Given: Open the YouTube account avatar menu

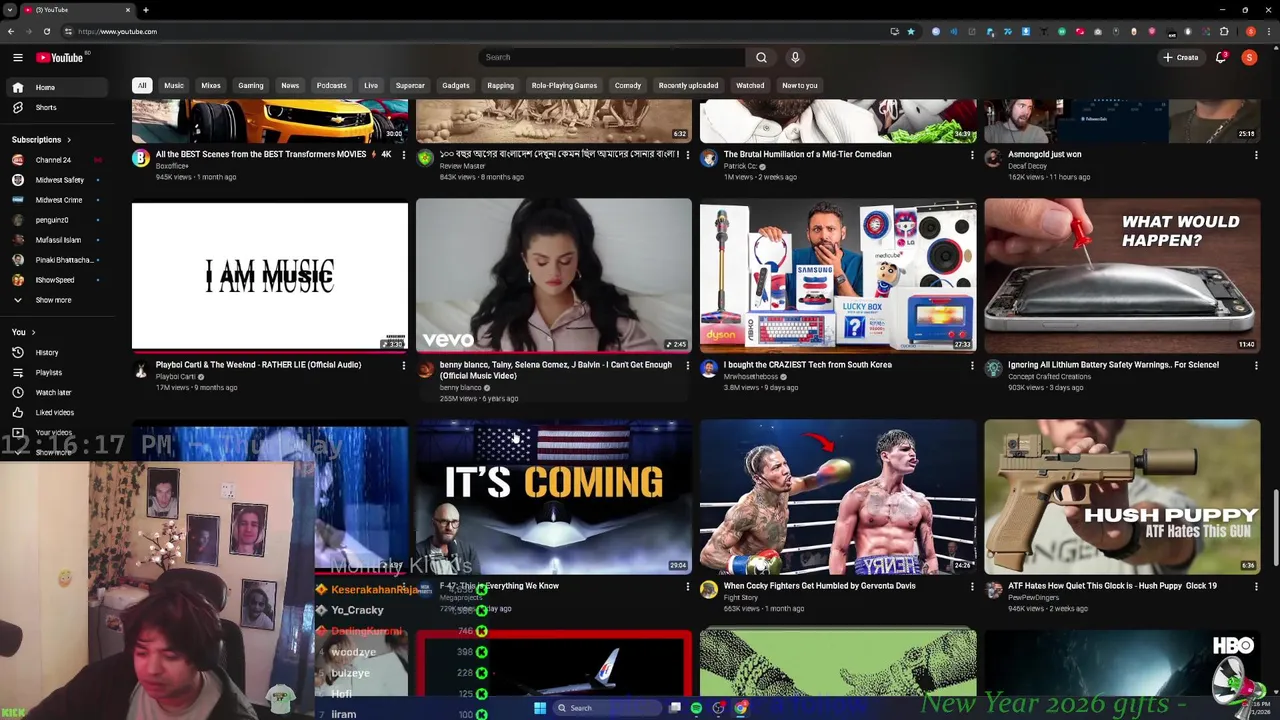Looking at the screenshot, I should click(1249, 57).
